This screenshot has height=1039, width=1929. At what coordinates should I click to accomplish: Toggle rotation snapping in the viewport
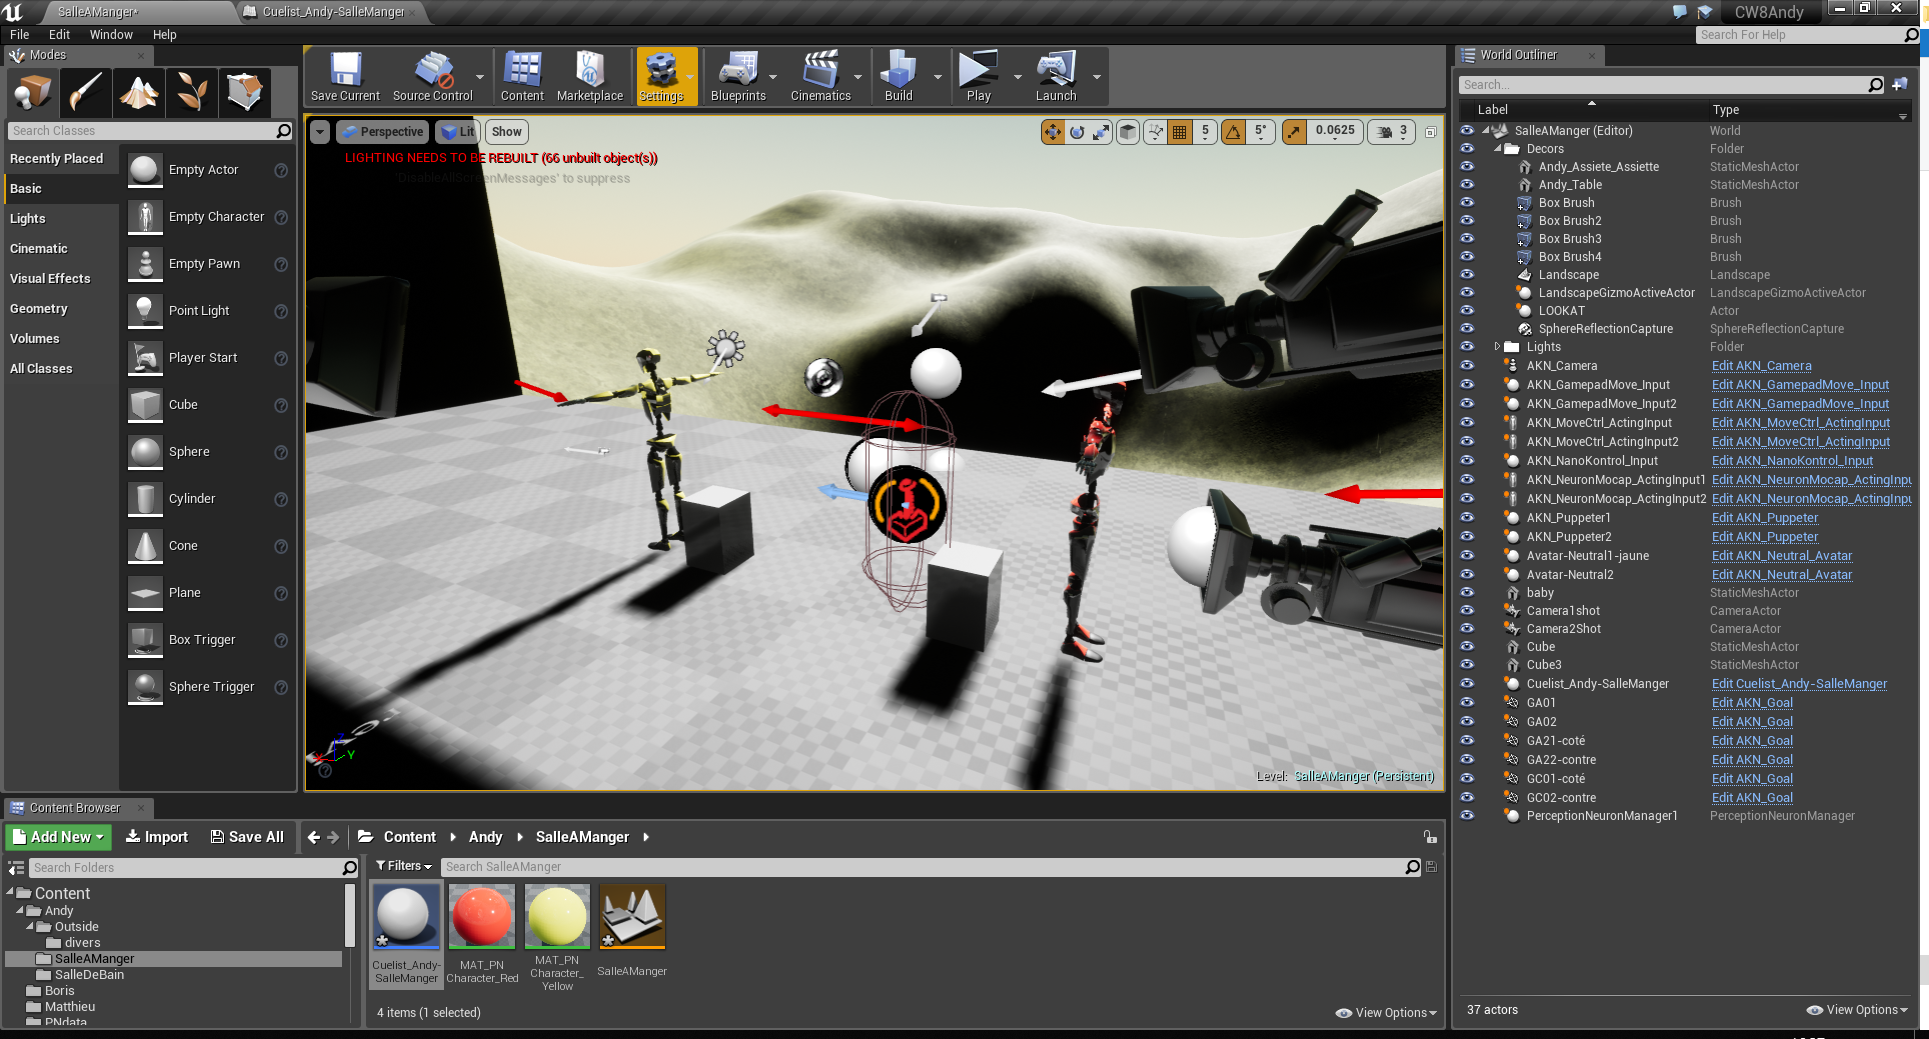click(1234, 132)
